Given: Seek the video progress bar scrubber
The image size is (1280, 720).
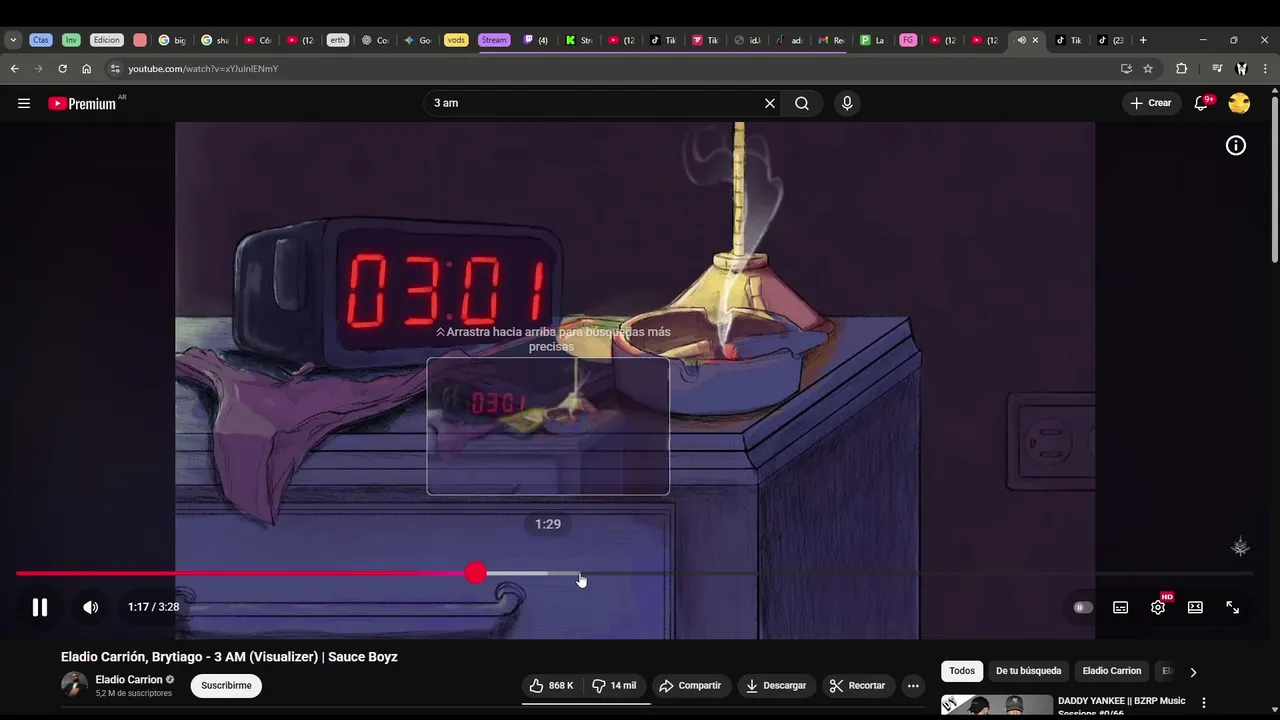Looking at the screenshot, I should (476, 573).
